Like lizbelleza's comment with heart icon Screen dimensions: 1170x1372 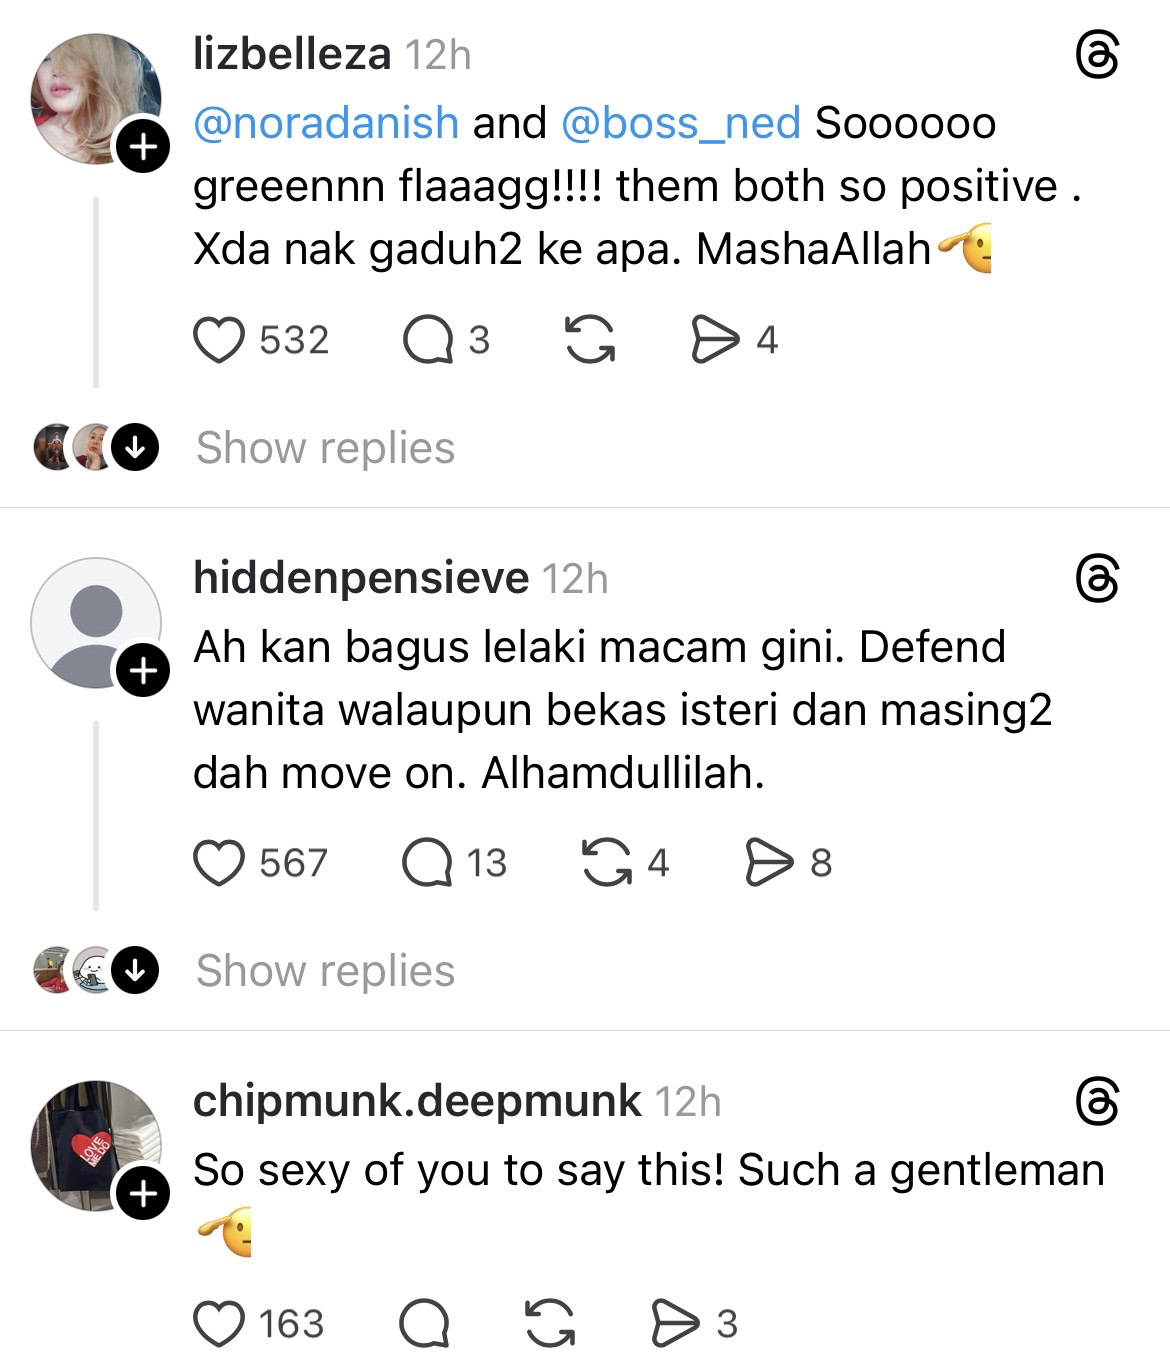pyautogui.click(x=219, y=340)
